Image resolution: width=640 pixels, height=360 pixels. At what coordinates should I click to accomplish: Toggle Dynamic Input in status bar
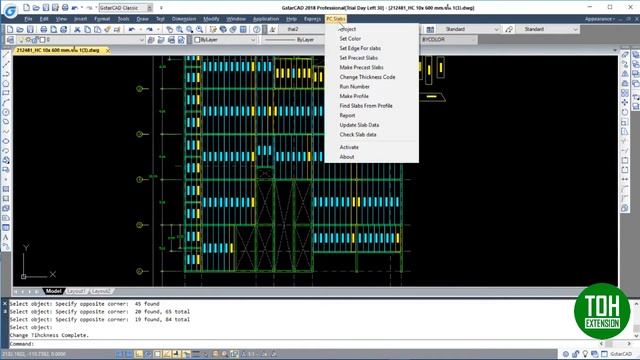[x=186, y=354]
